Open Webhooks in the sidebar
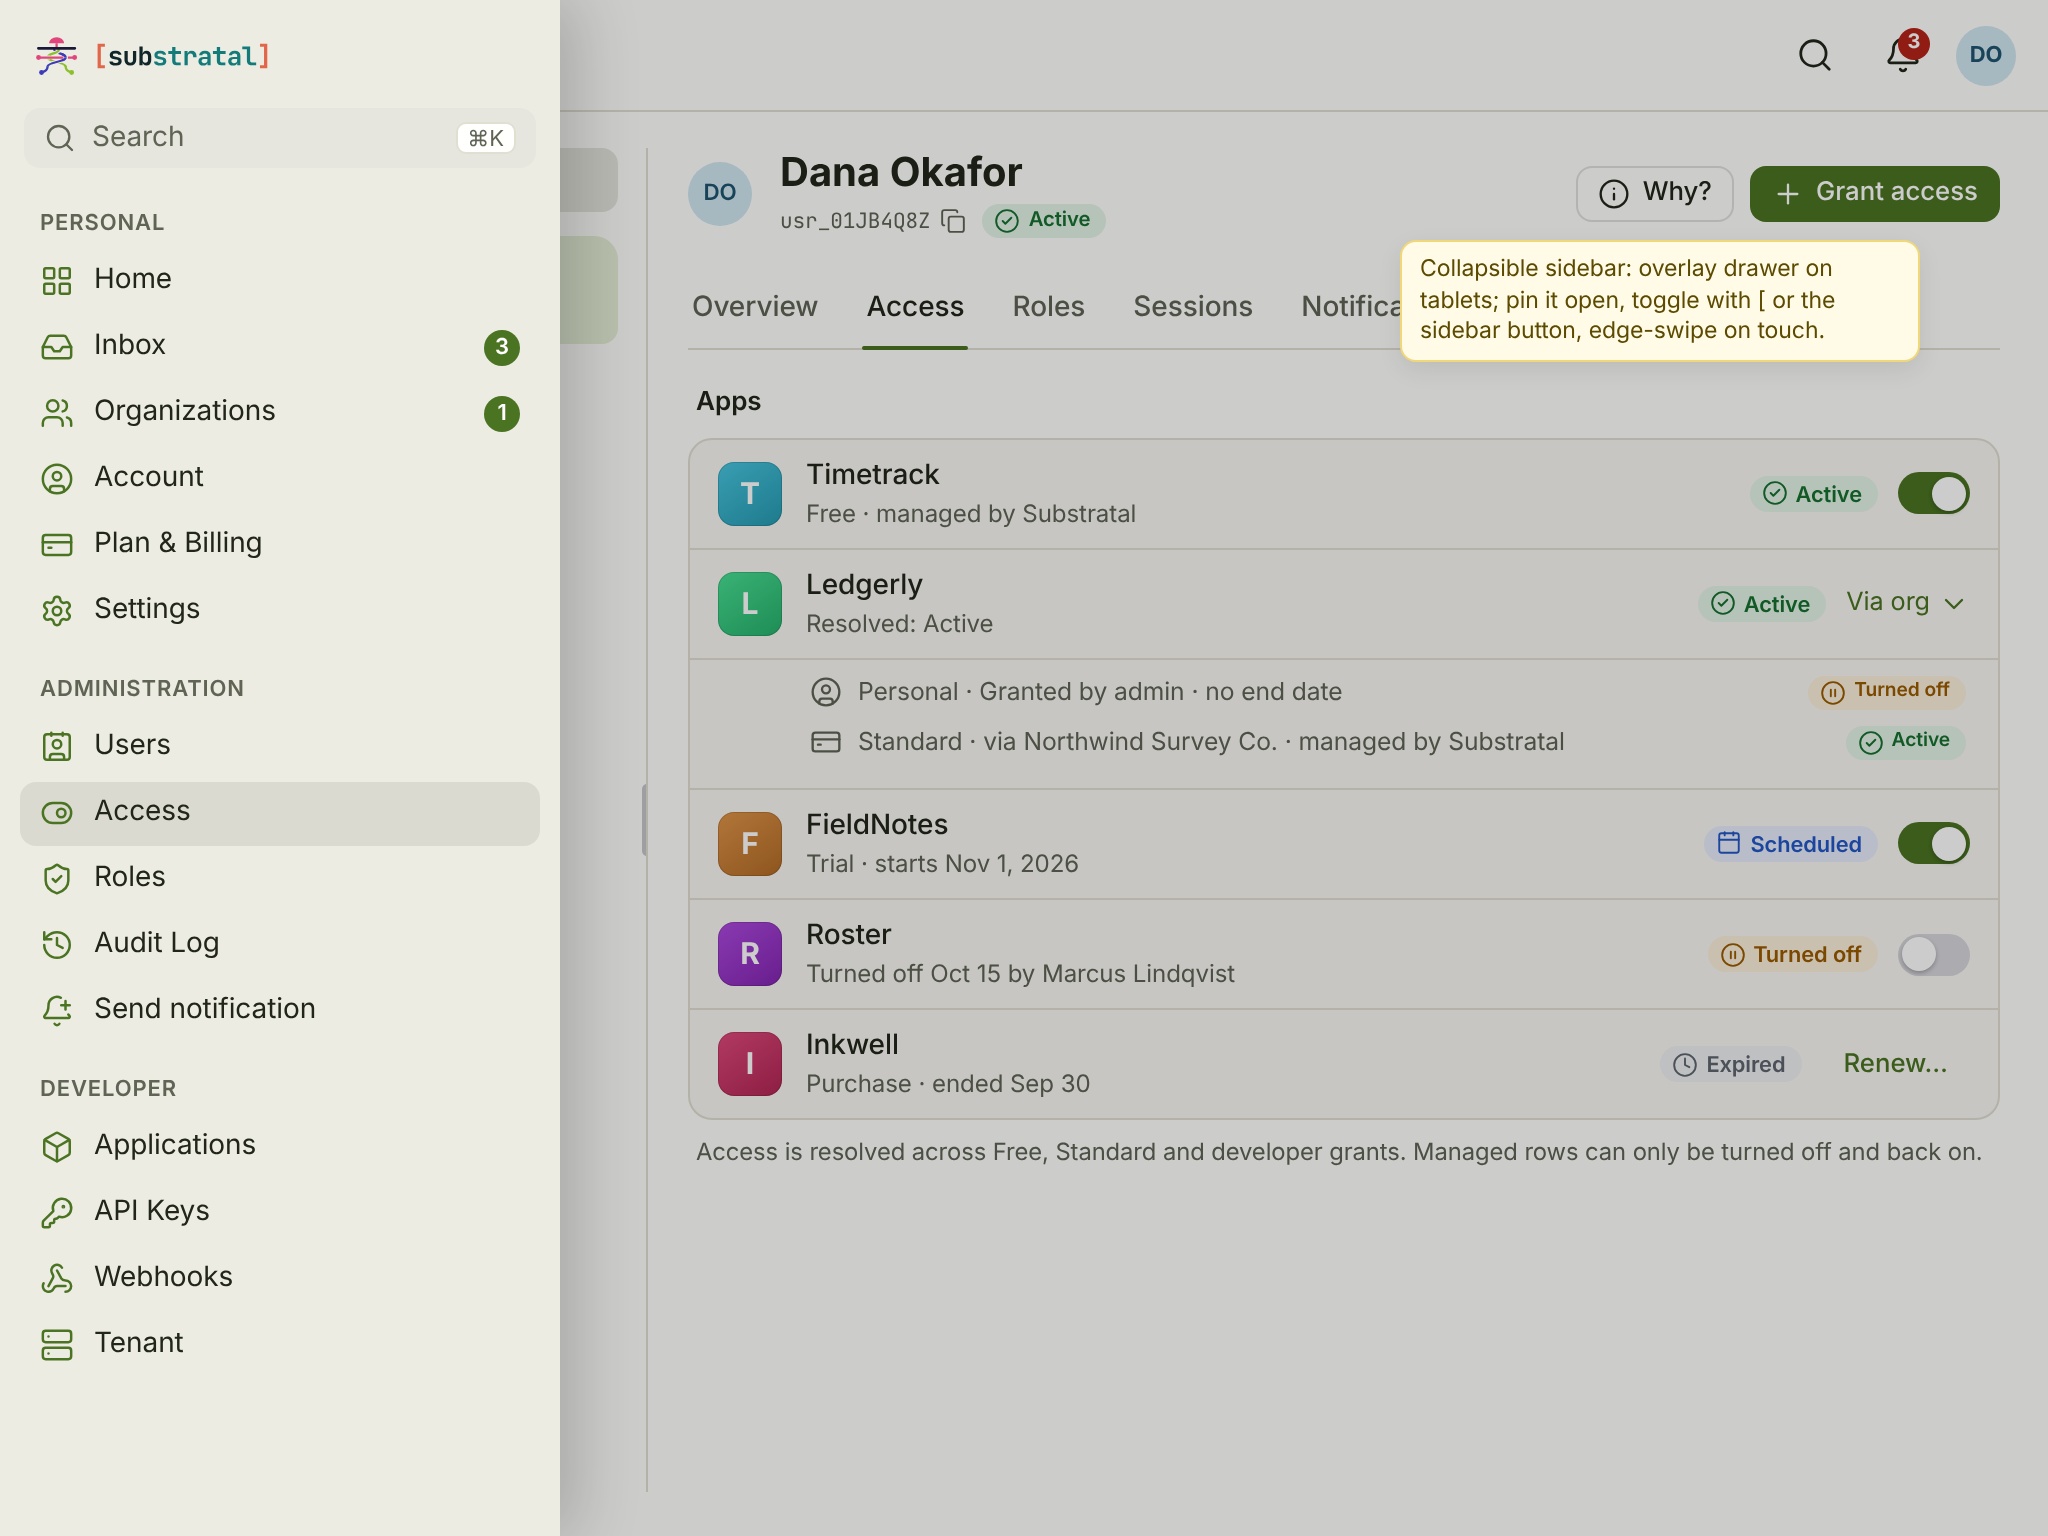 [280, 1277]
